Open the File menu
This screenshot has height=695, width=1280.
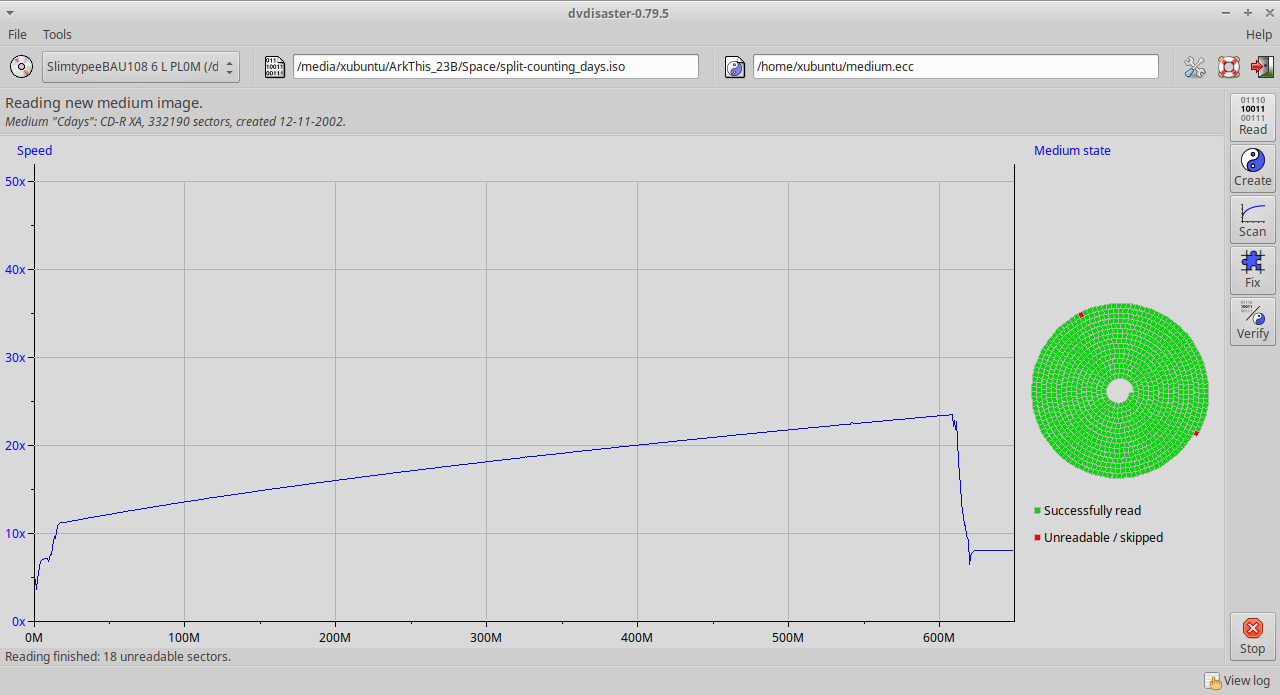tap(17, 35)
